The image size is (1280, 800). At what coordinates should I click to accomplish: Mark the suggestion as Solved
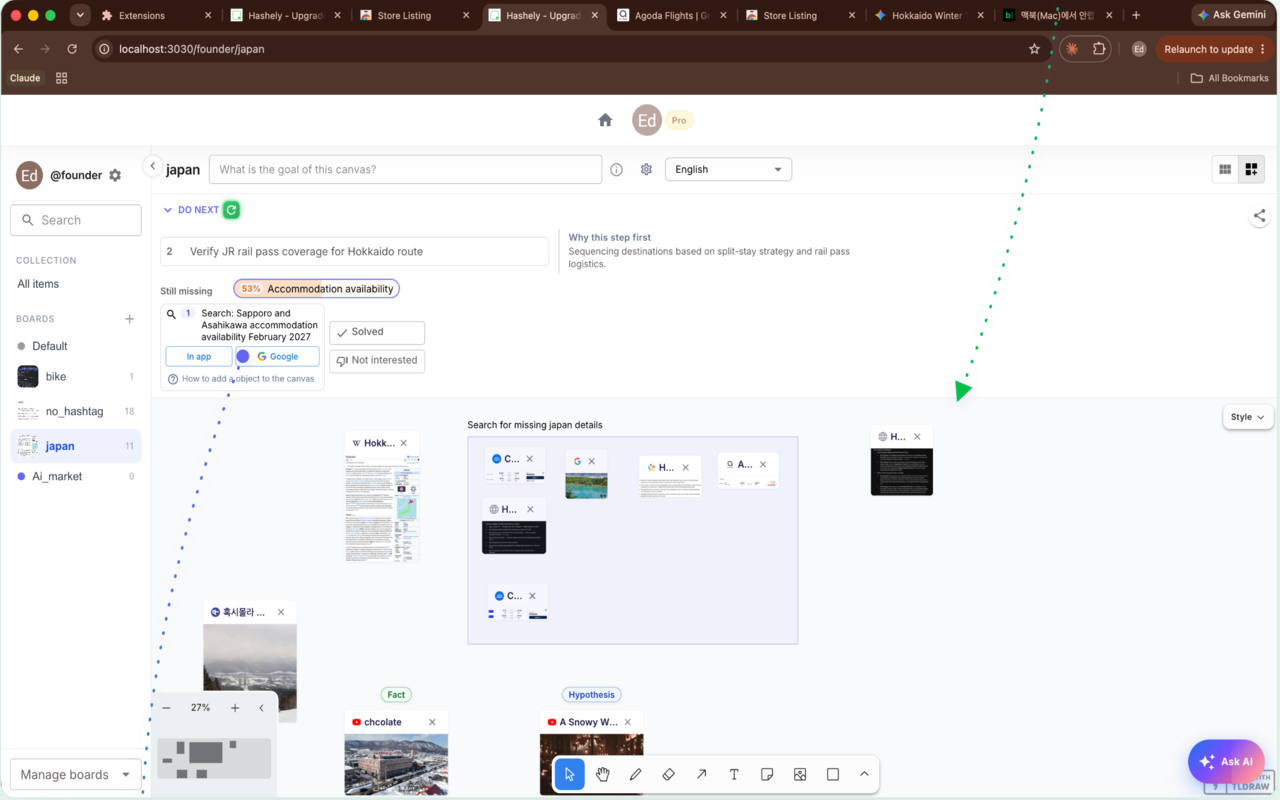377,332
